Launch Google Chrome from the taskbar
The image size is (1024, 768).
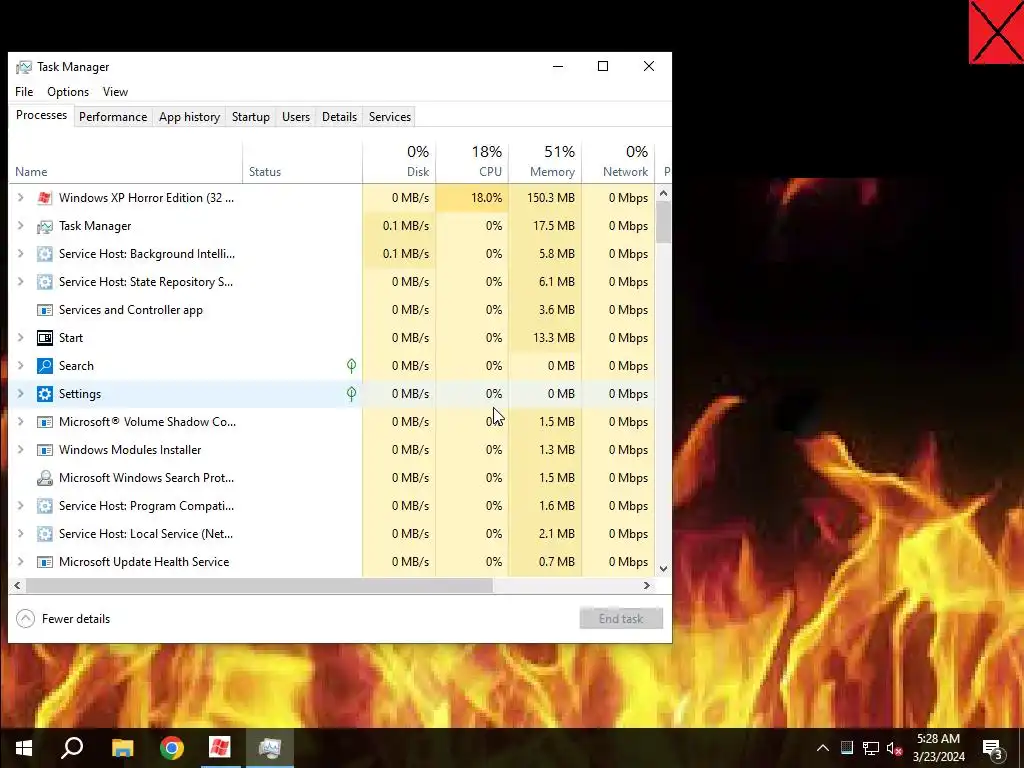[x=172, y=748]
